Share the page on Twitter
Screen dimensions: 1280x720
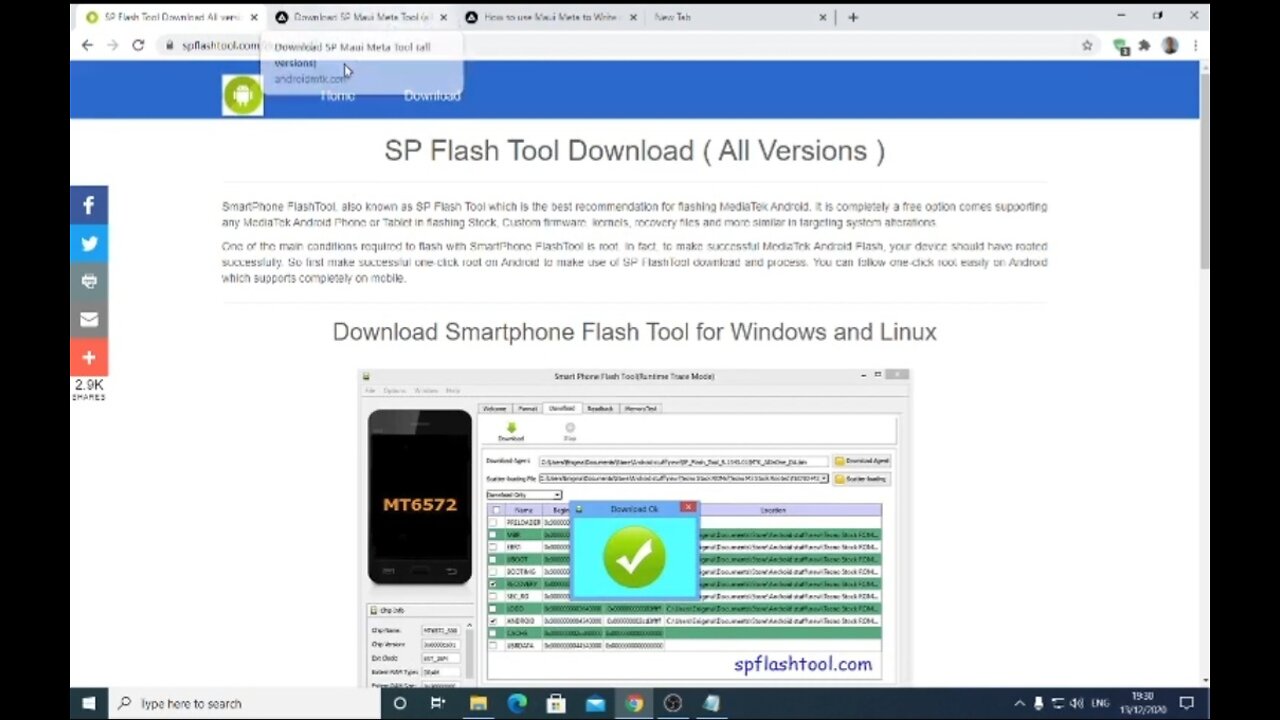89,243
